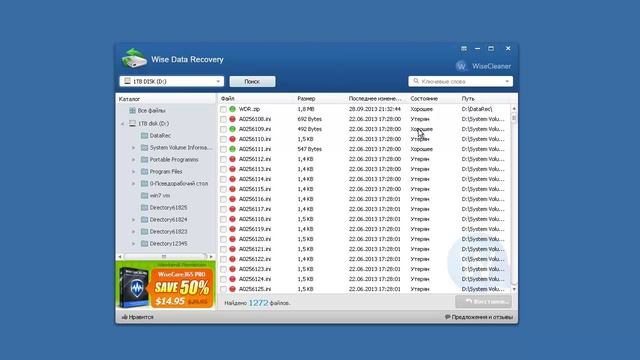Screen dimensions: 640x360
Task: Click the Program Files folder icon
Action: (x=144, y=171)
